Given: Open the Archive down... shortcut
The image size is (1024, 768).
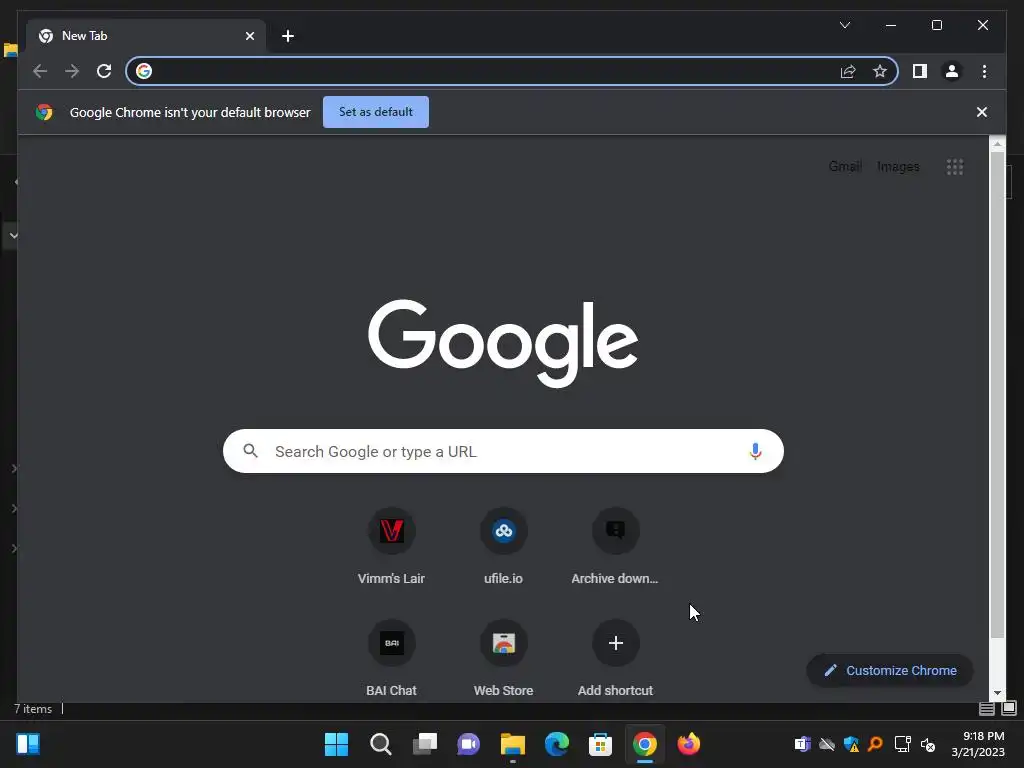Looking at the screenshot, I should 615,546.
